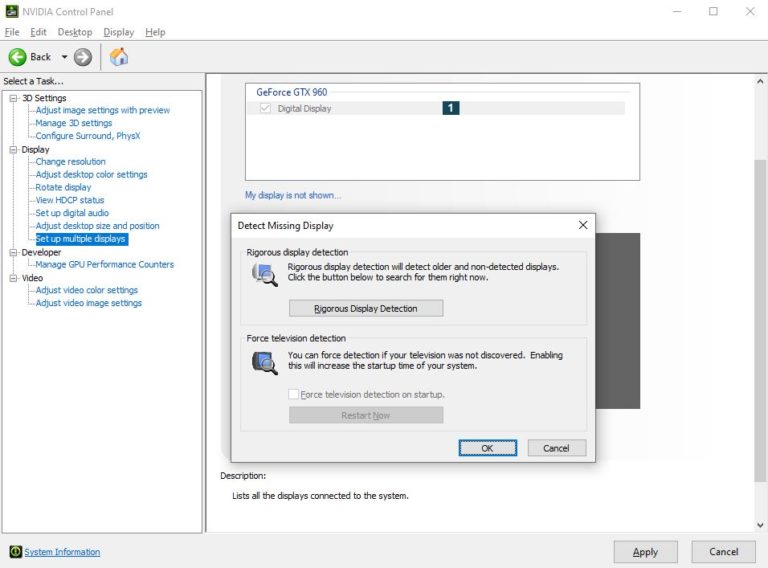Confirm the dialog with OK

487,448
